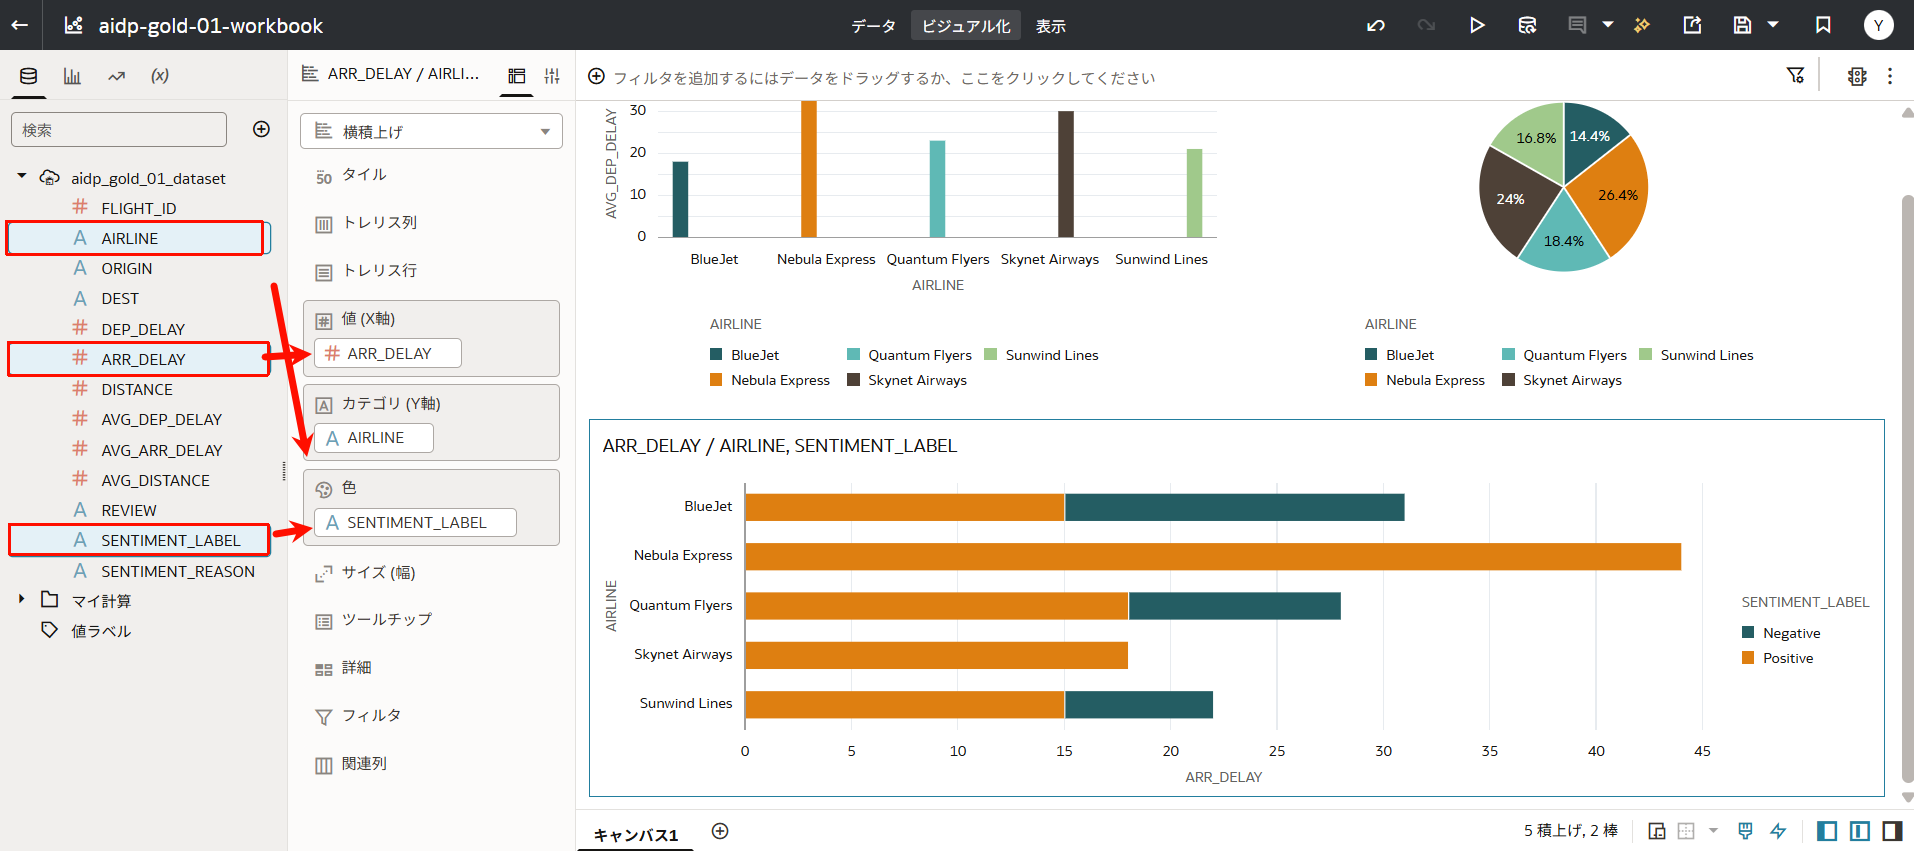Open the notes dropdown arrow
Image resolution: width=1914 pixels, height=851 pixels.
pos(1608,25)
